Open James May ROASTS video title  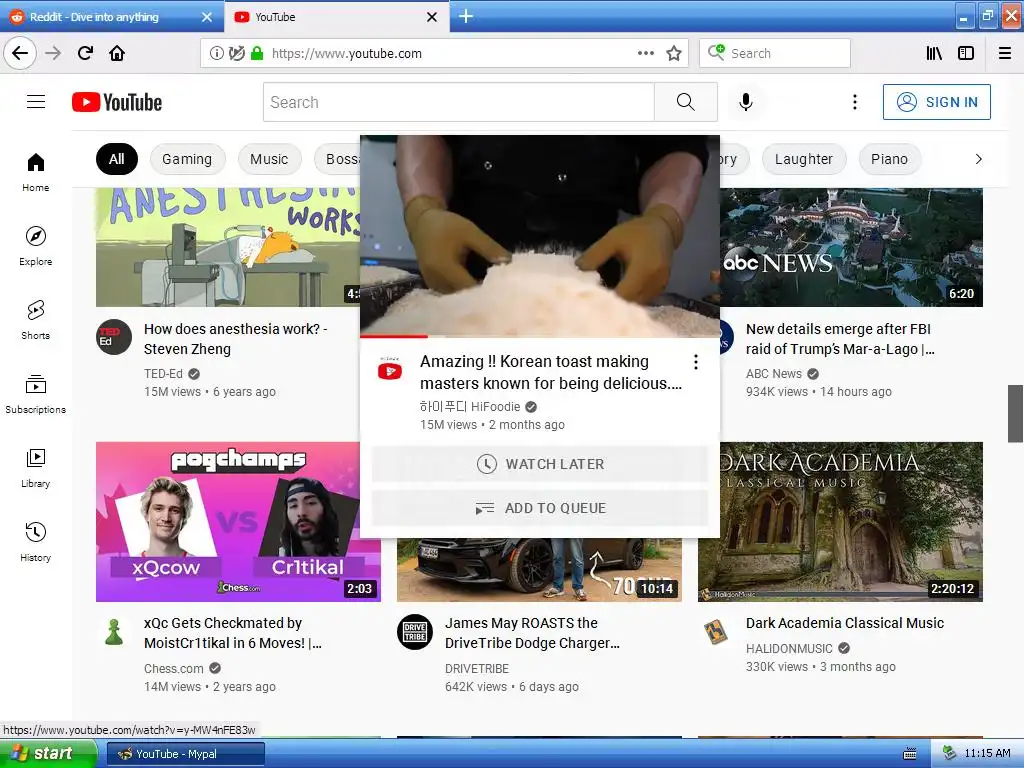point(532,633)
